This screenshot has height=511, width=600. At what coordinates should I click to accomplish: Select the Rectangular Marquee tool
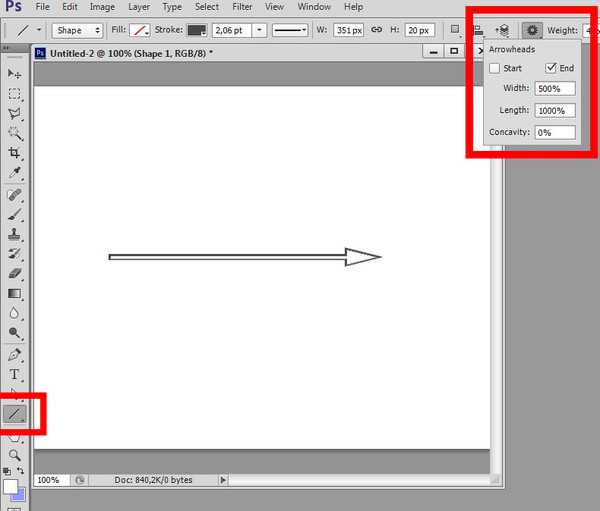[15, 94]
